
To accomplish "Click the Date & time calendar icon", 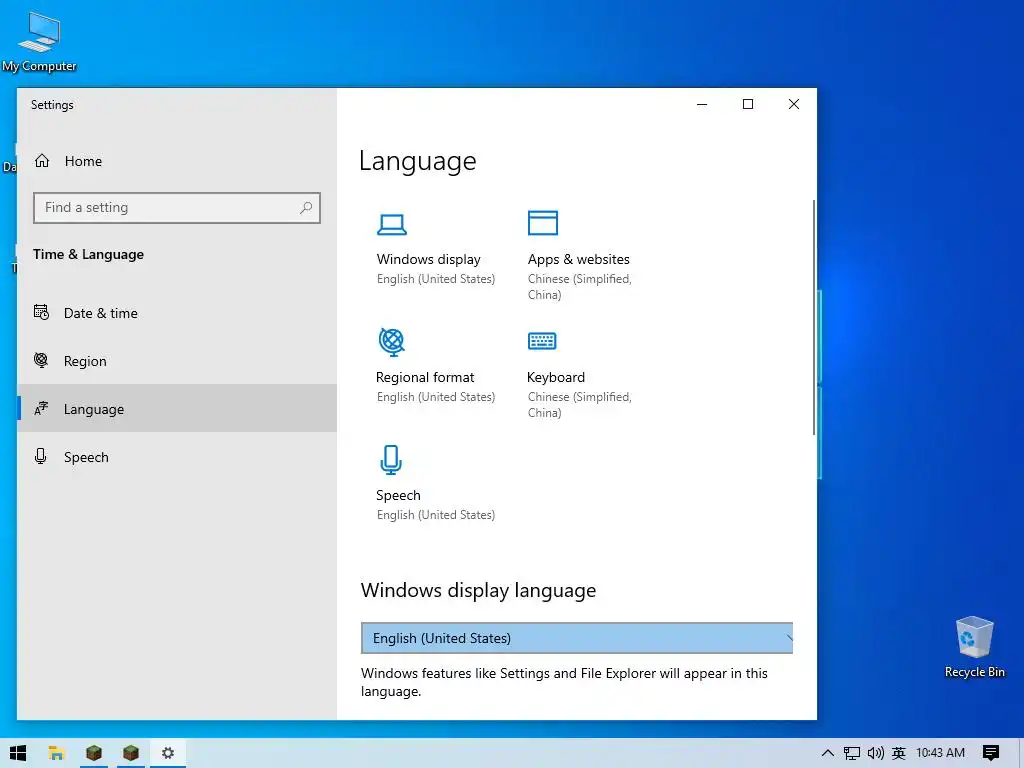I will (x=41, y=312).
